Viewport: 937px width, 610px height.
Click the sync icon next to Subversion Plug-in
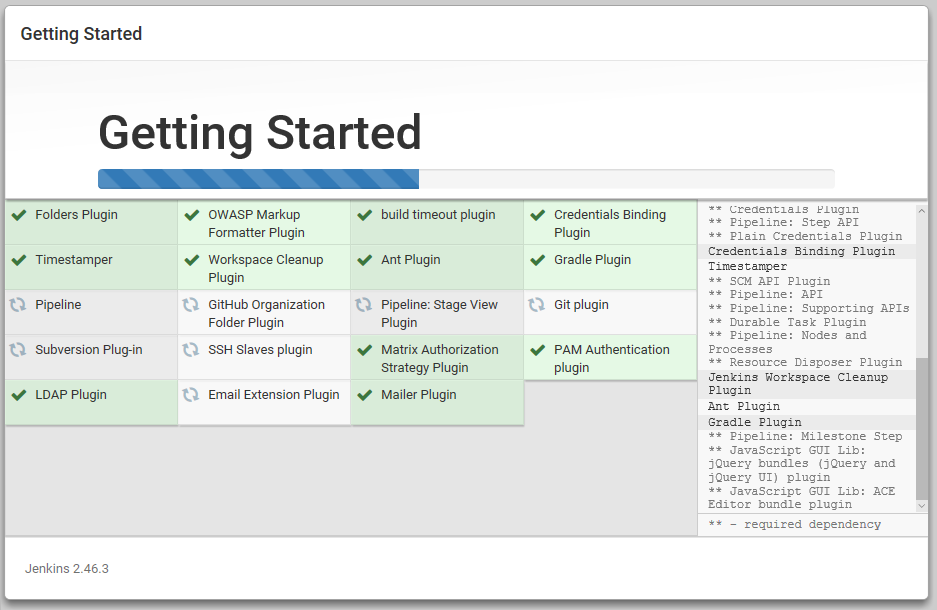pyautogui.click(x=18, y=350)
